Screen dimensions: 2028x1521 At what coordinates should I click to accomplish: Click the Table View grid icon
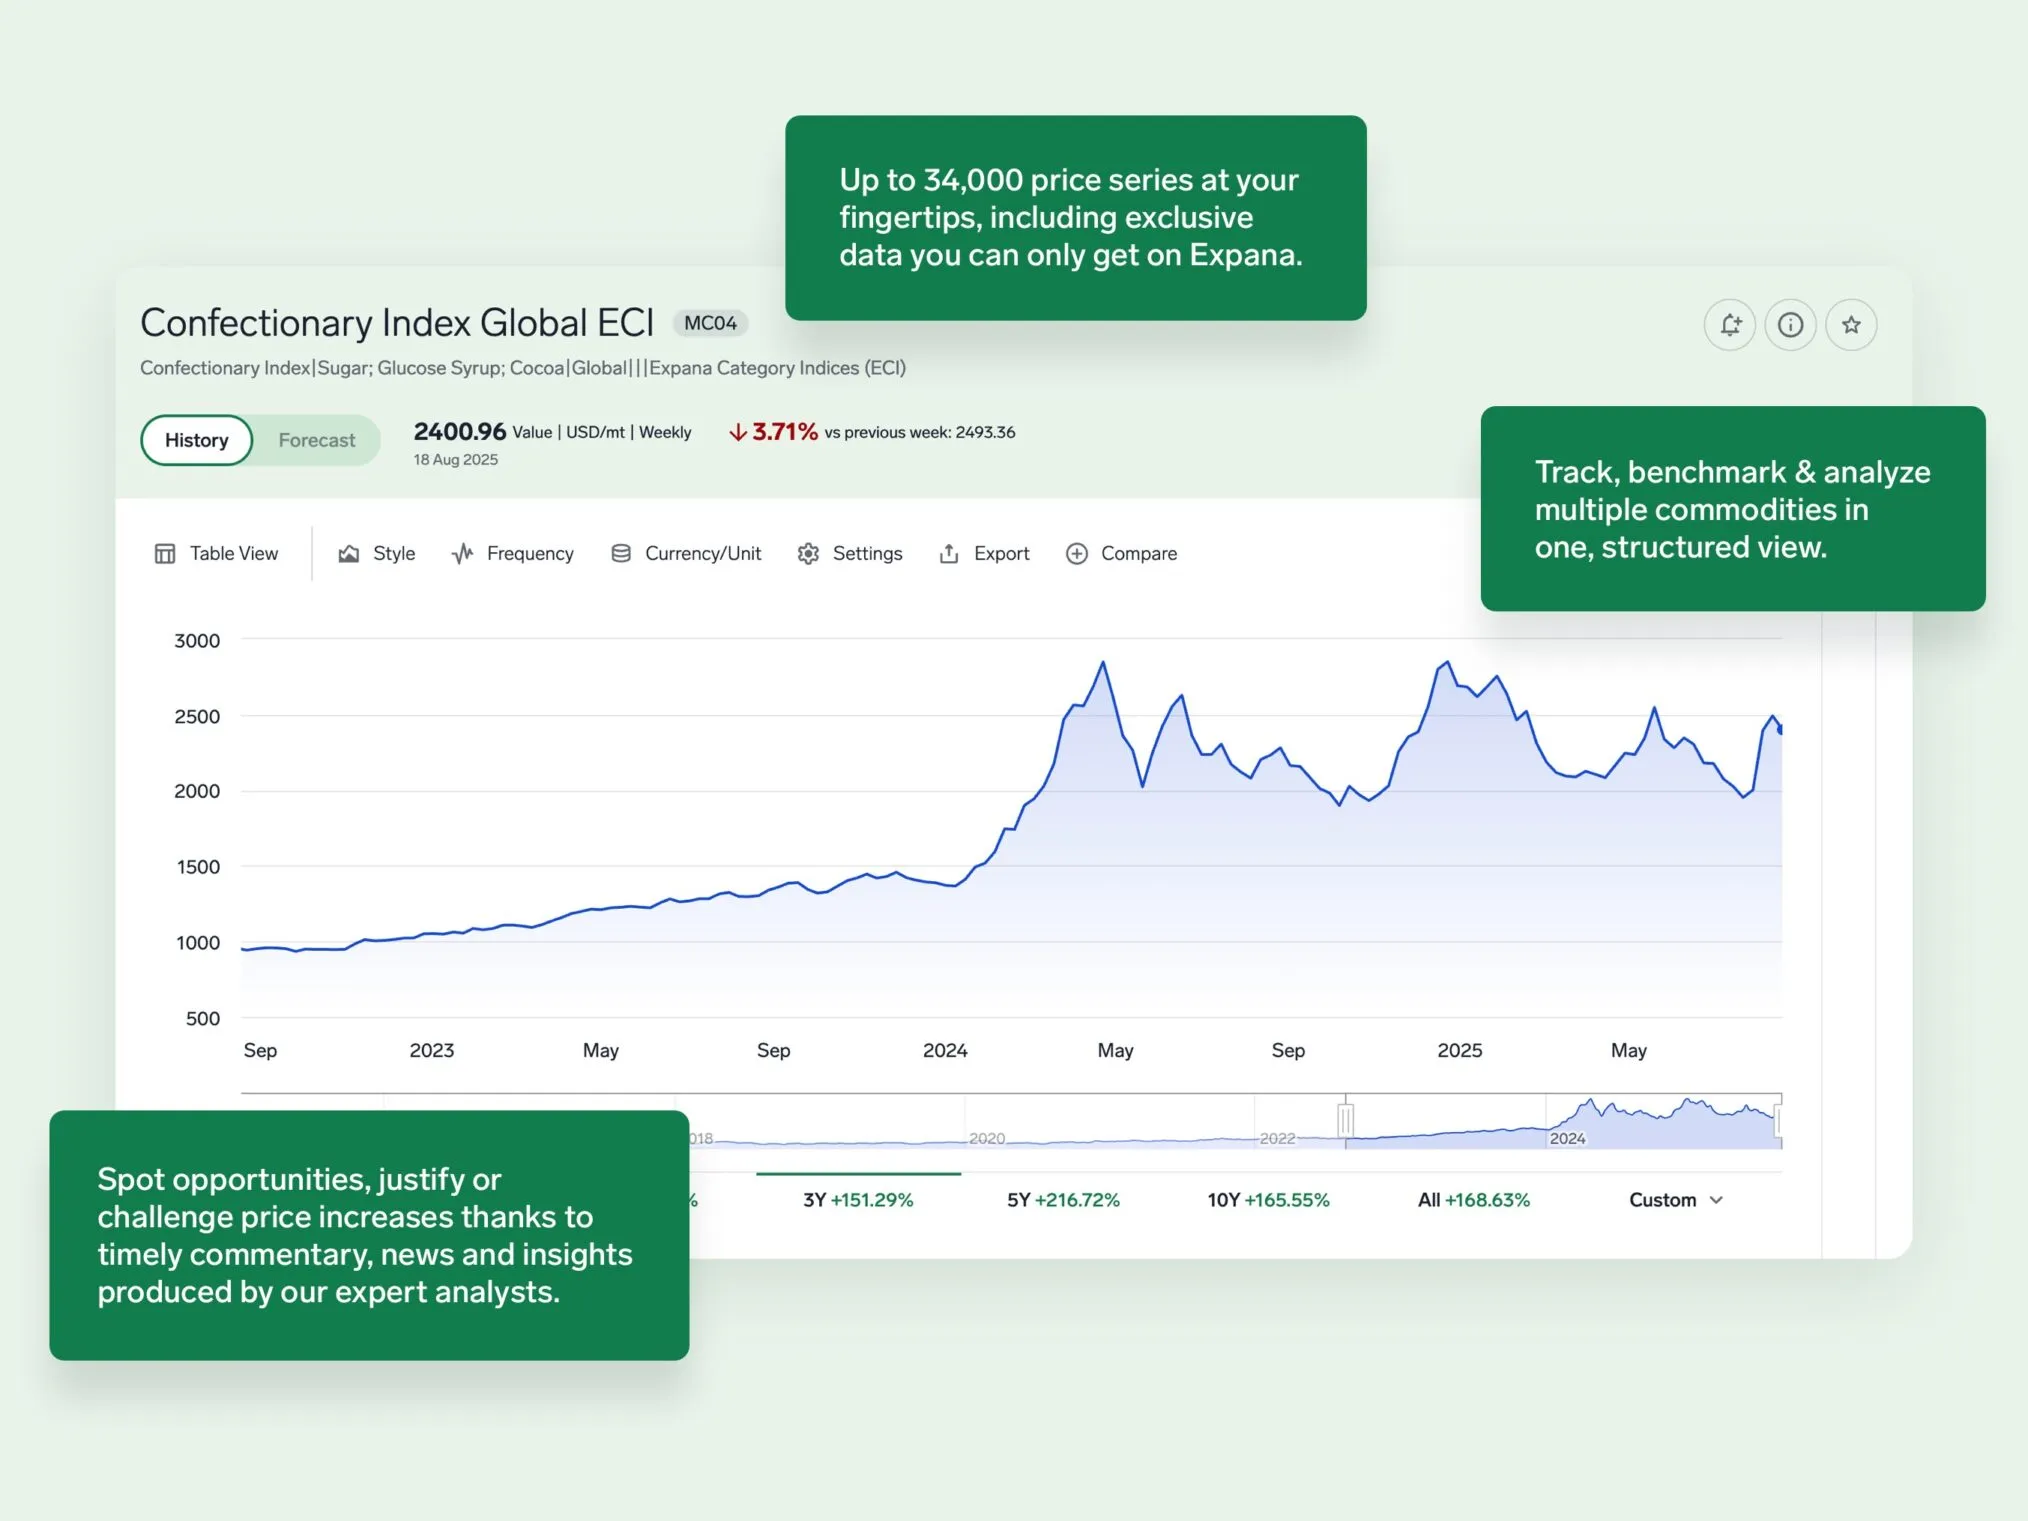tap(165, 553)
